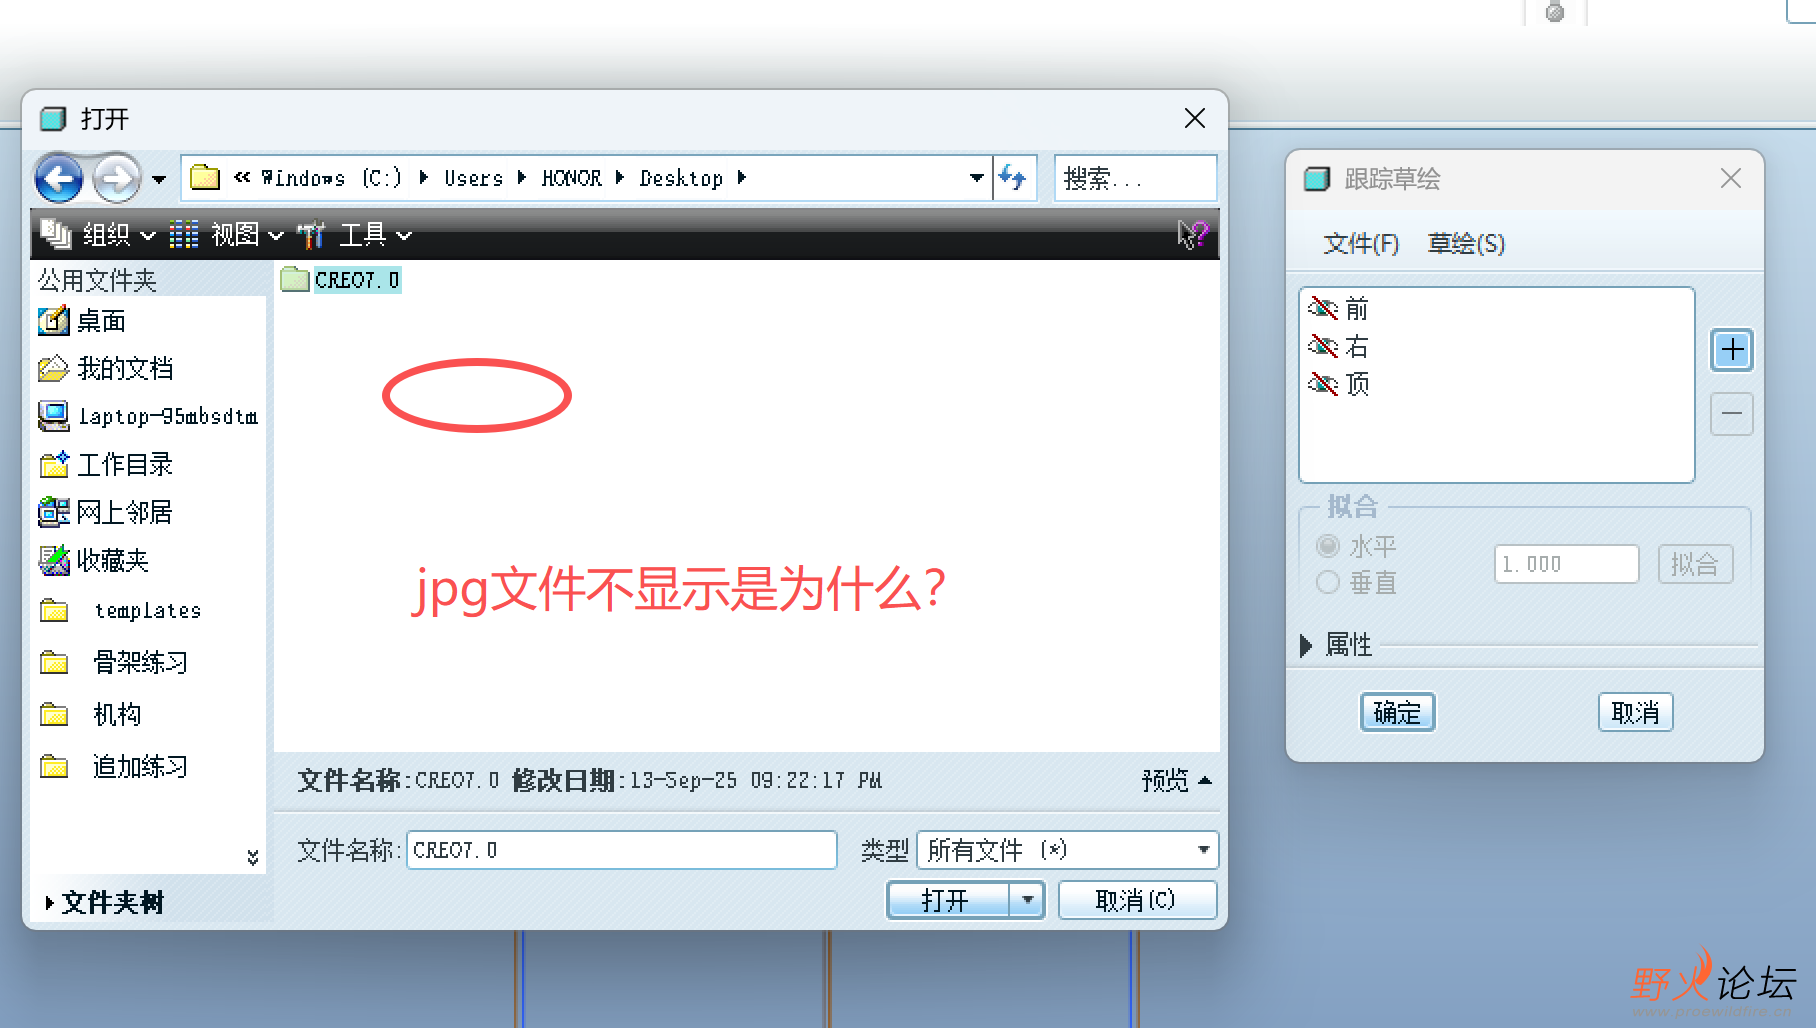The image size is (1816, 1028).
Task: Open the 骨架练习 folder shortcut
Action: point(114,662)
